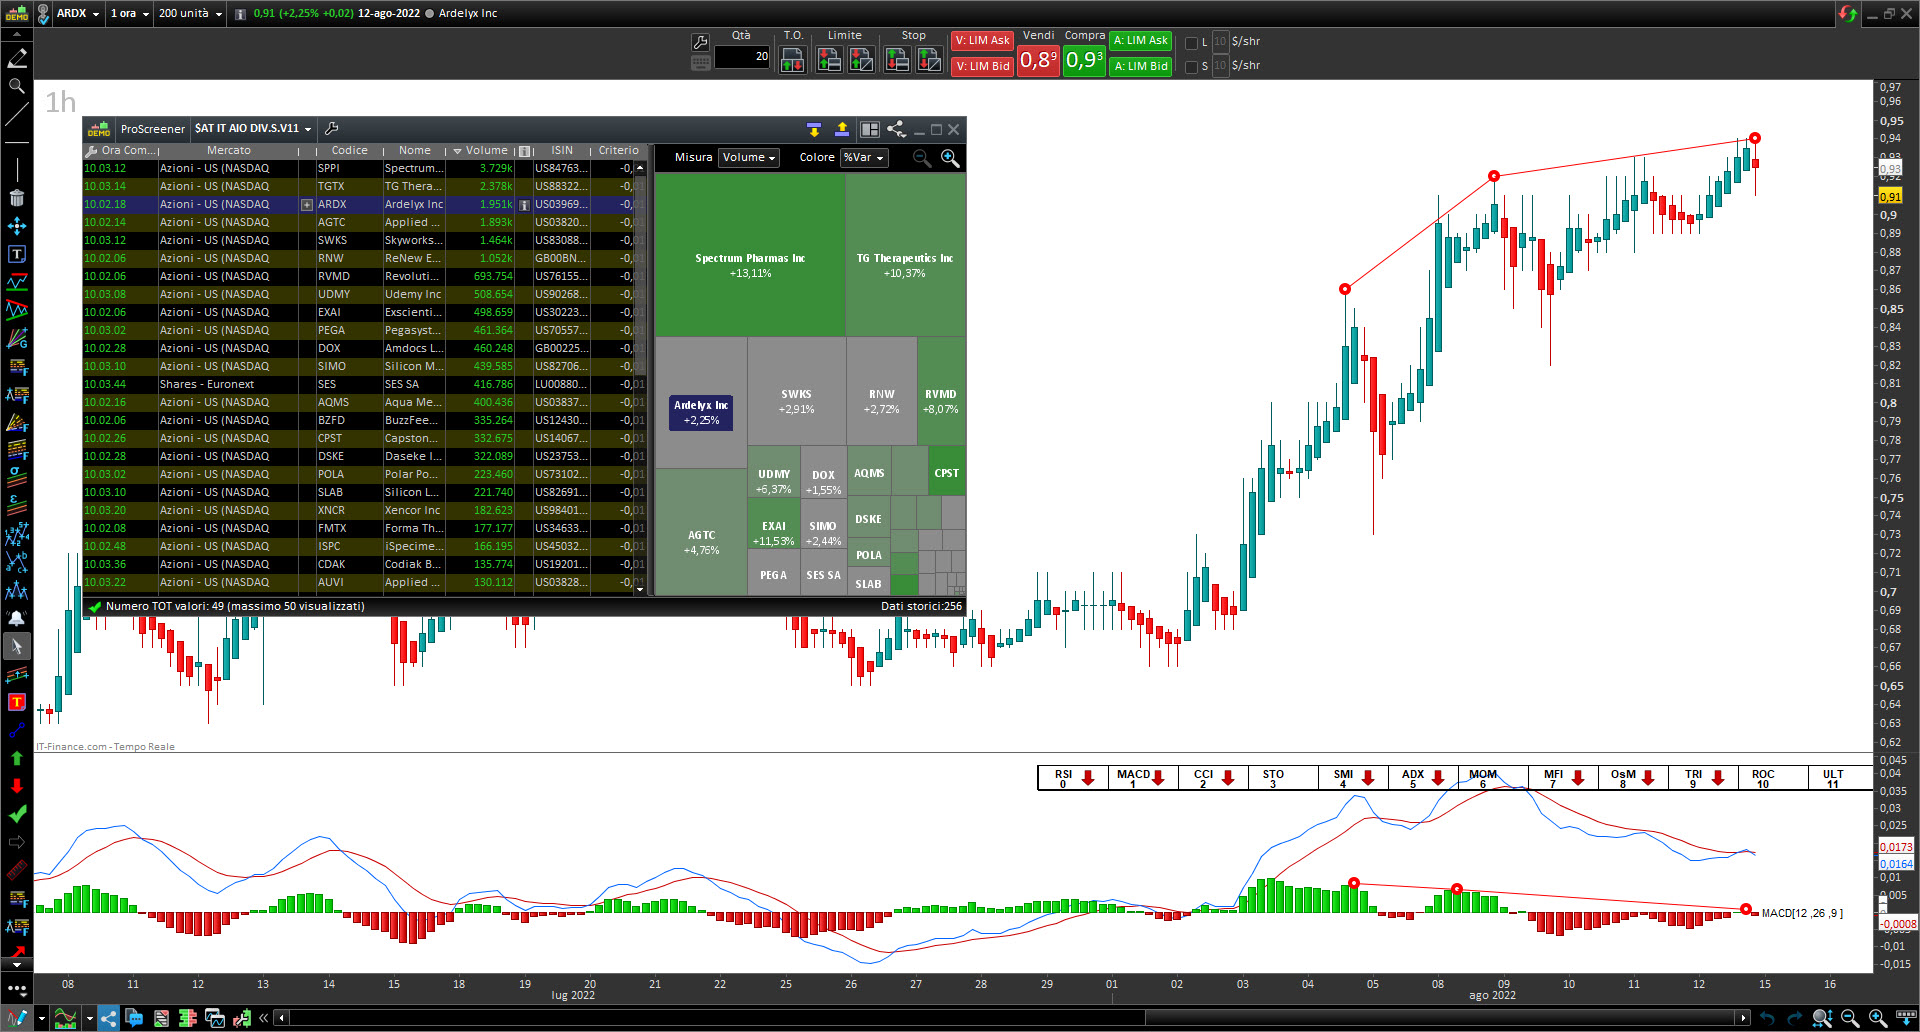Screen dimensions: 1920x1032
Task: Open ProScreener wrench settings icon
Action: 332,128
